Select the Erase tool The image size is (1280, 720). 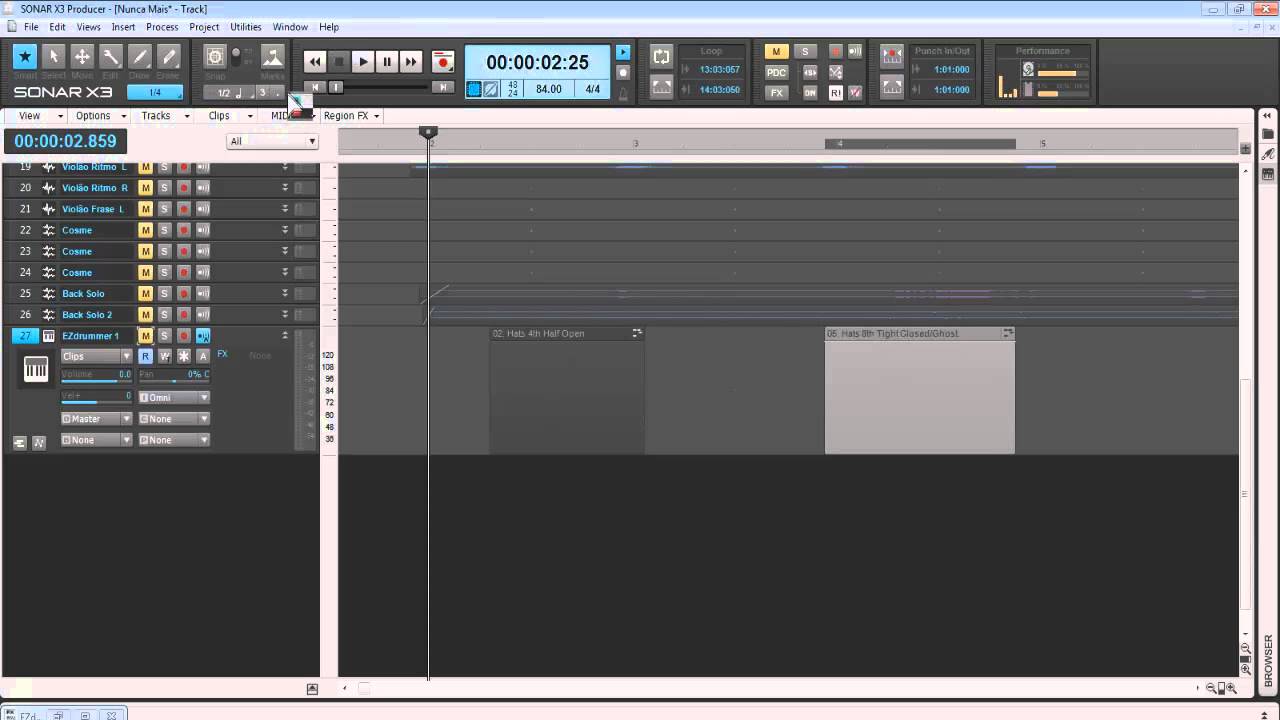[168, 57]
